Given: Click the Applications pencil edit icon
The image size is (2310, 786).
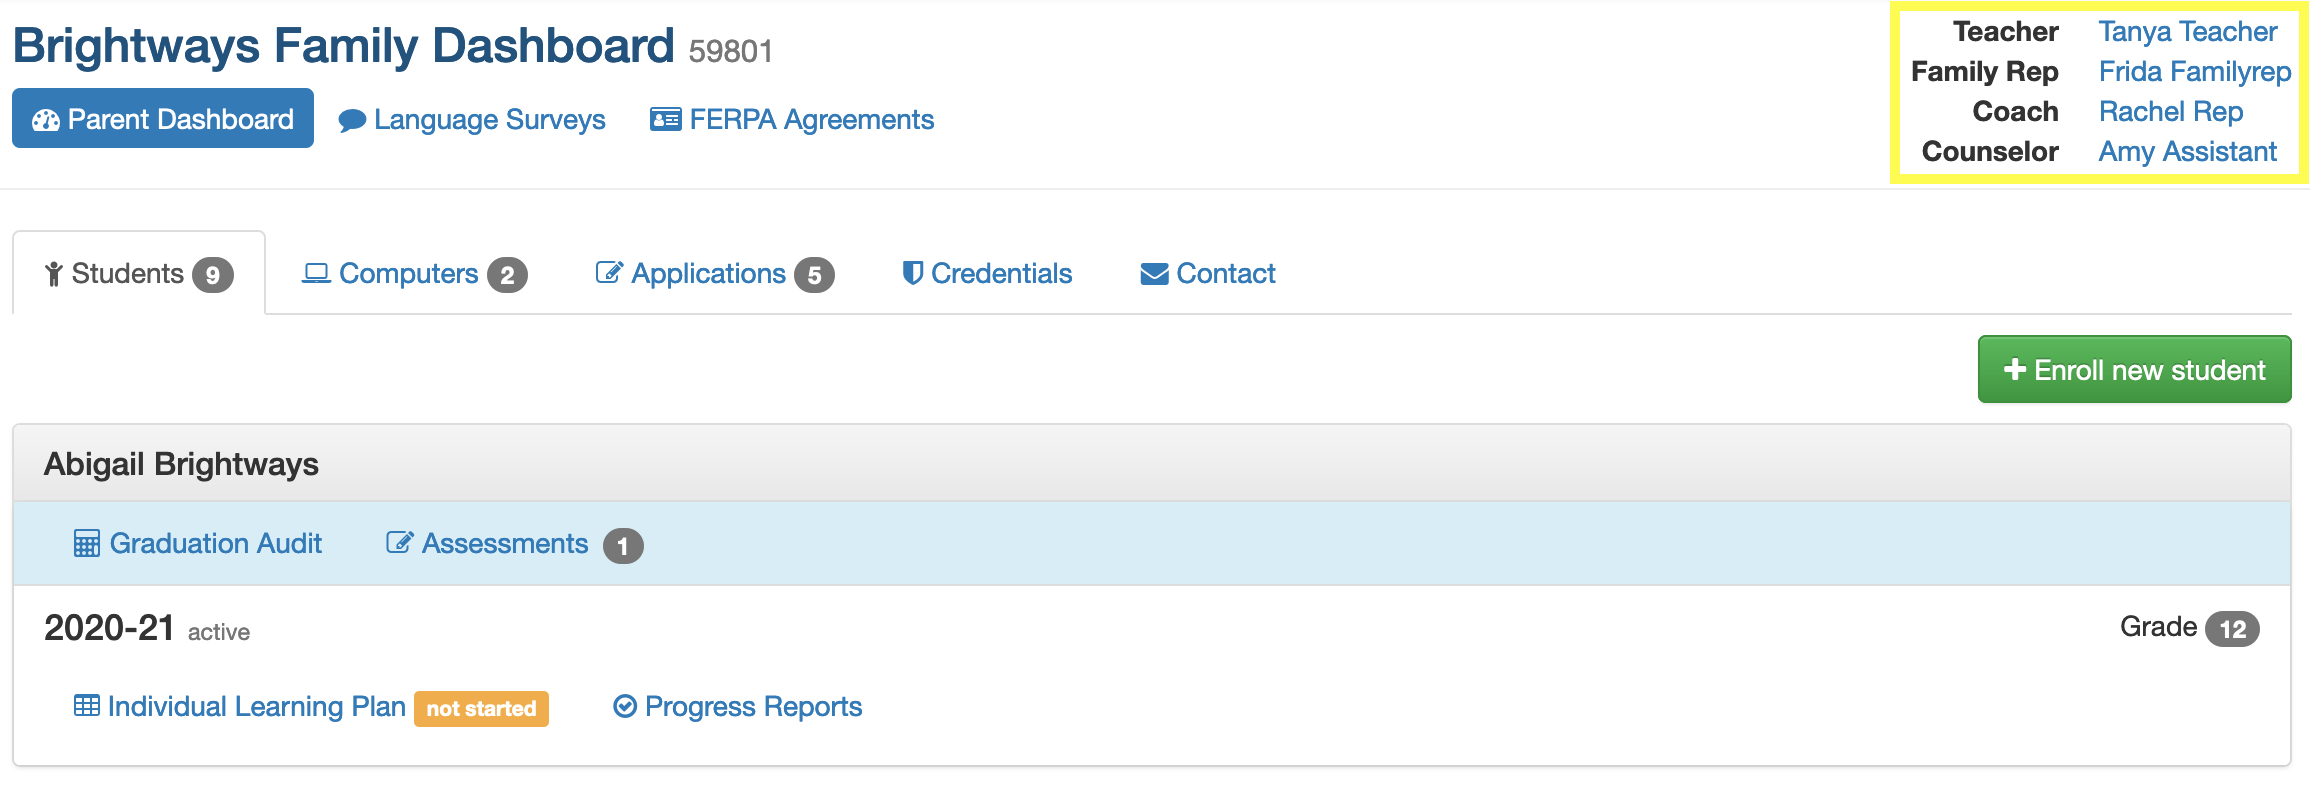Looking at the screenshot, I should tap(609, 272).
